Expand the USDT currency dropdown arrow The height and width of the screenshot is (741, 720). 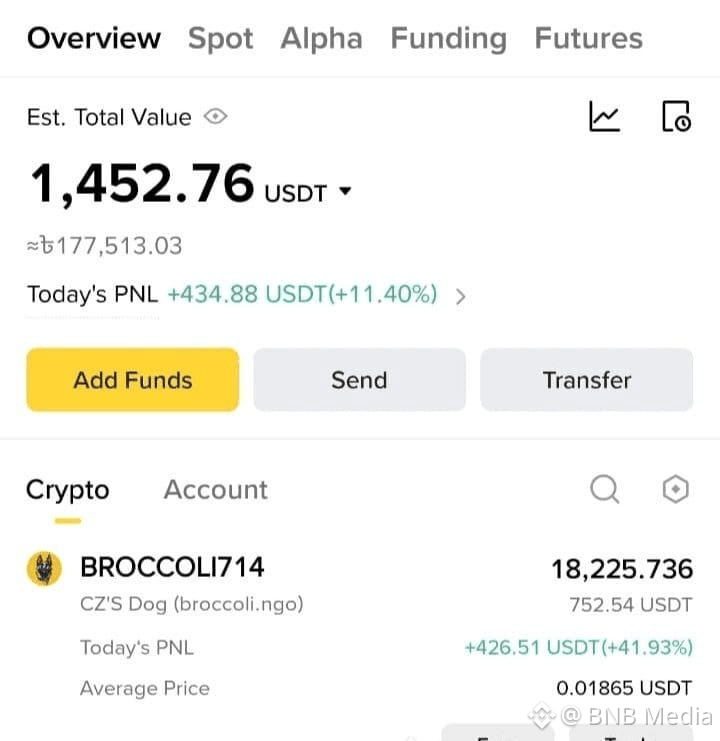[x=345, y=191]
